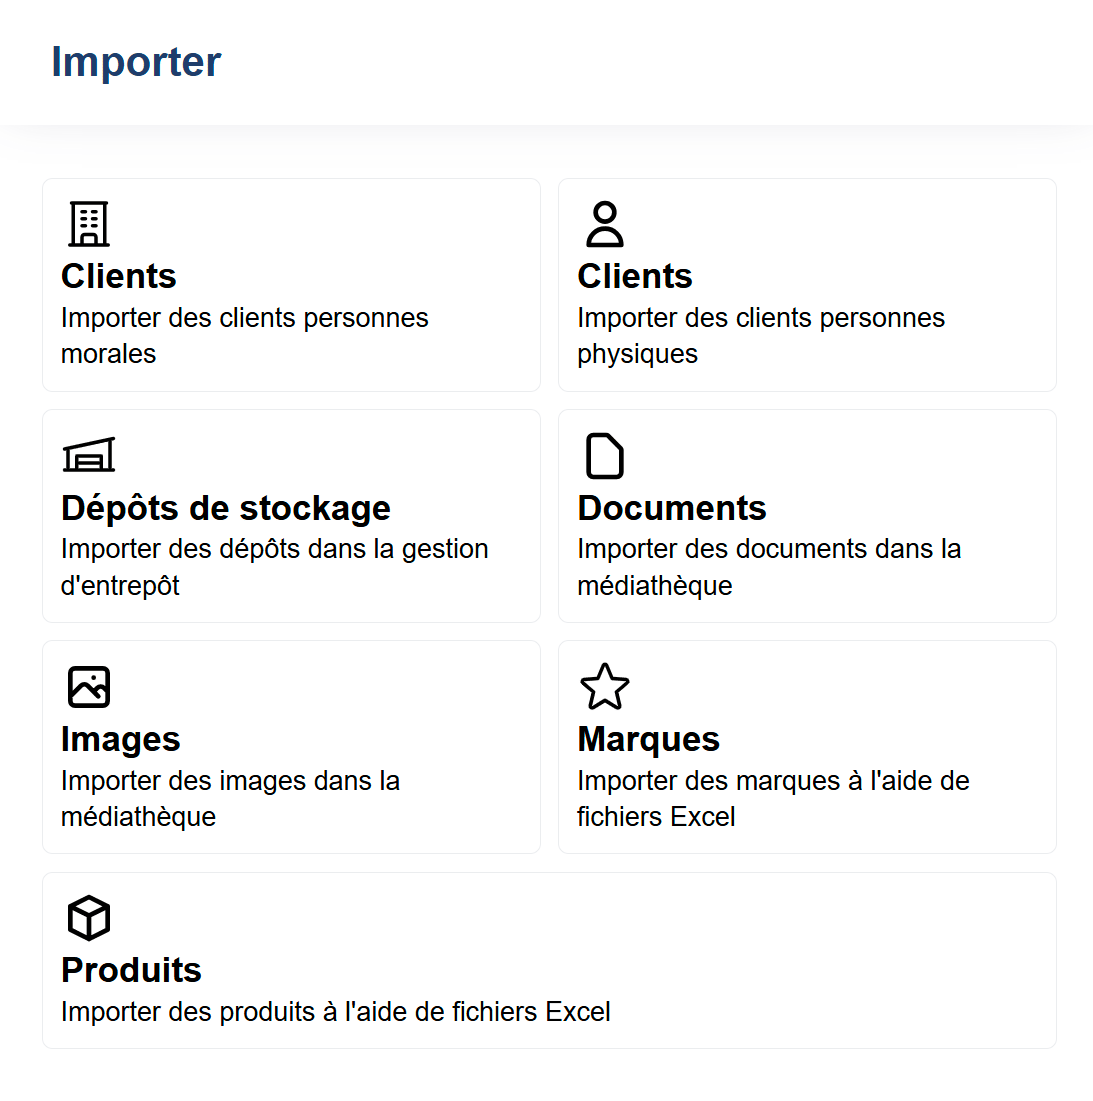Open the Produits import heading
This screenshot has height=1101, width=1093.
pos(131,970)
